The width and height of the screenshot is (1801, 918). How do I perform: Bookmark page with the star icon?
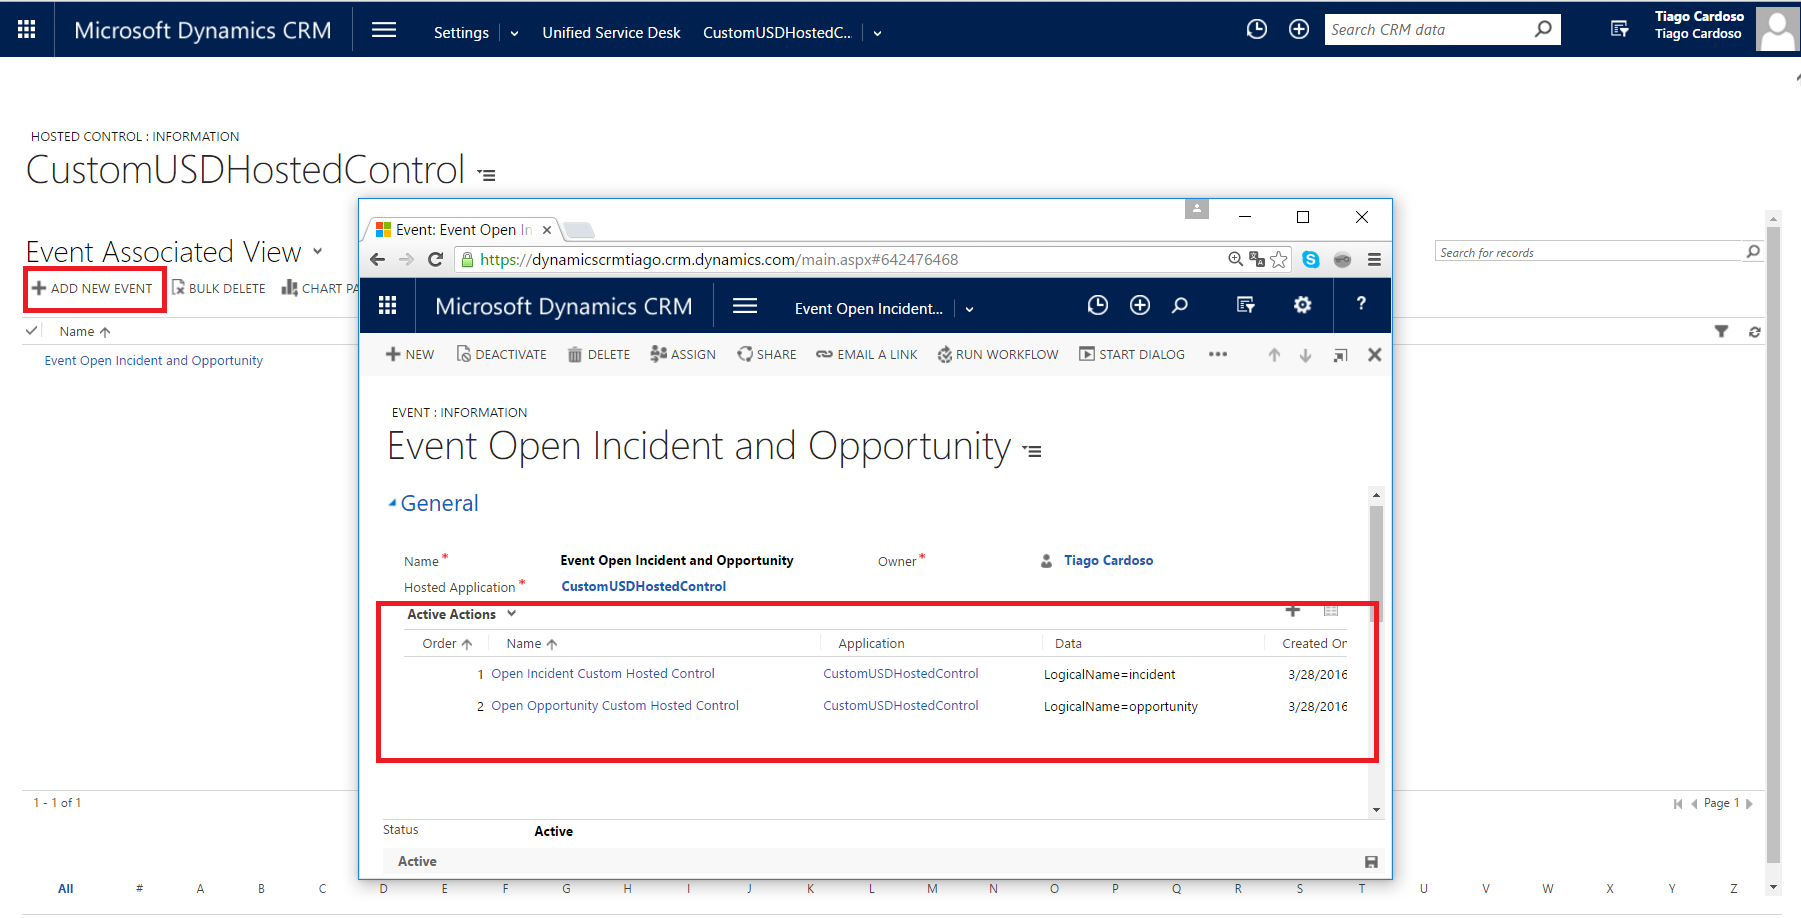[1279, 260]
